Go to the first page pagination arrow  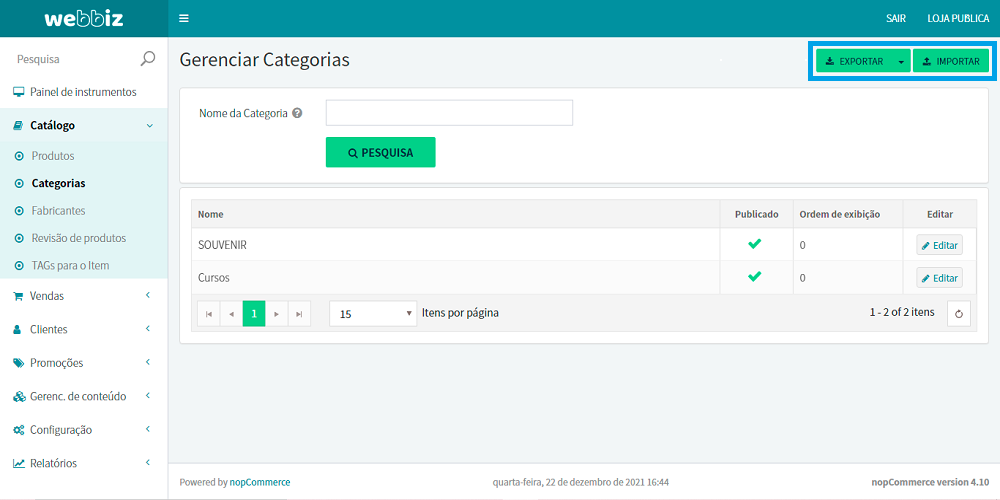click(209, 314)
